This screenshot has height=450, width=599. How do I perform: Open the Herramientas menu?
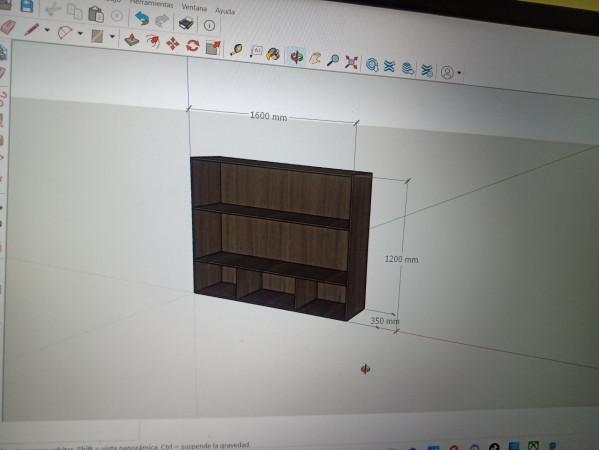(152, 3)
